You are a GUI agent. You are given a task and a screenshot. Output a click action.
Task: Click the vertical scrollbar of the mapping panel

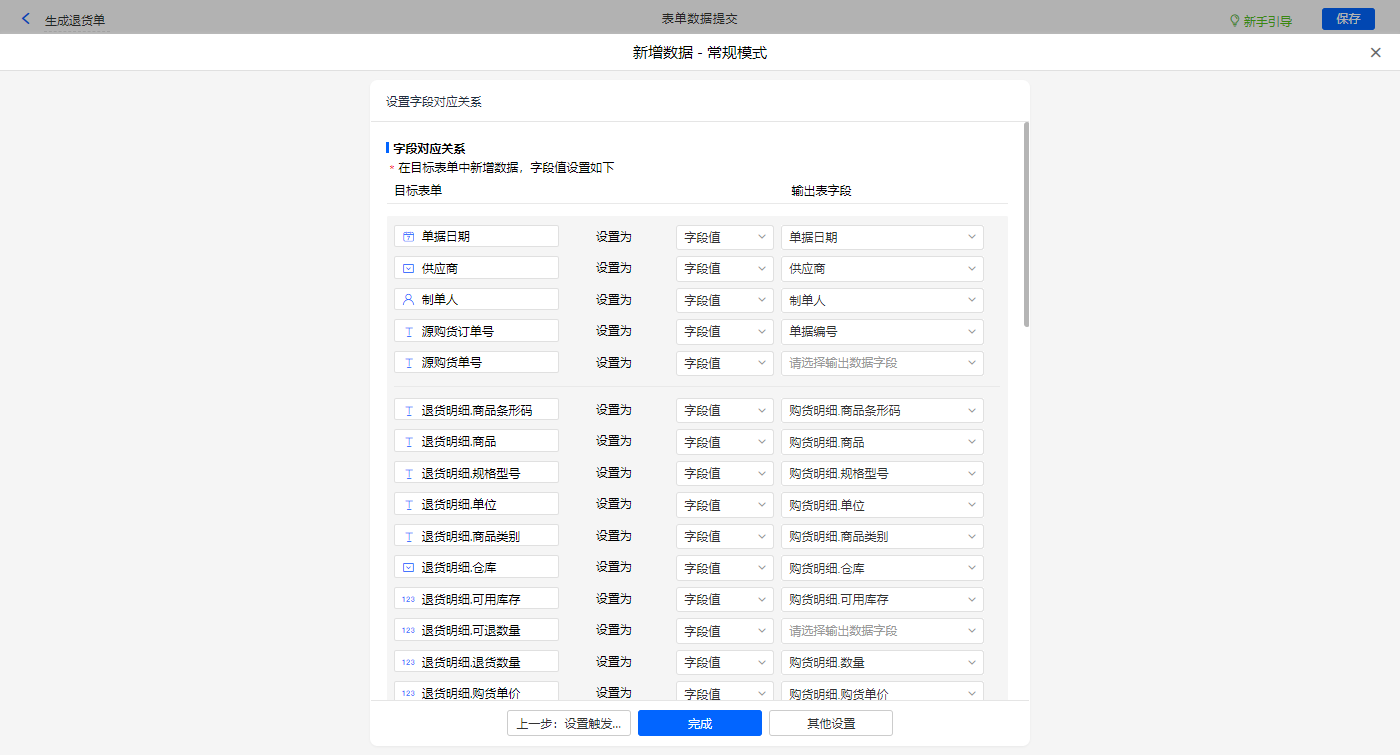tap(1026, 225)
